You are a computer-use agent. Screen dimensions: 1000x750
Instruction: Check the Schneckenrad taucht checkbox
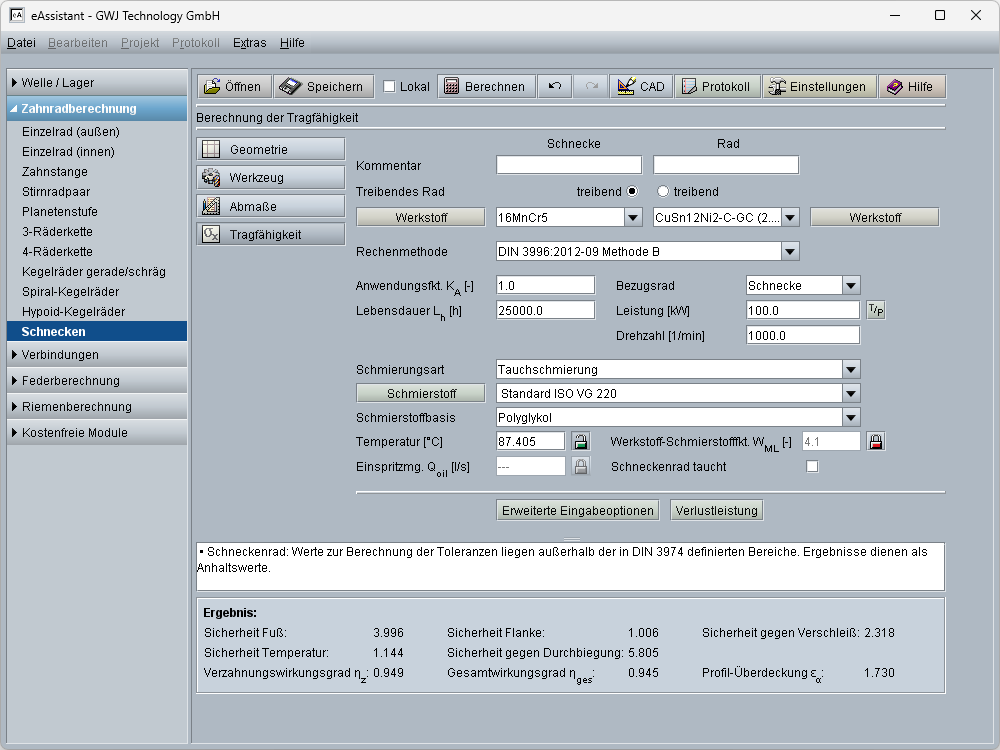click(812, 467)
